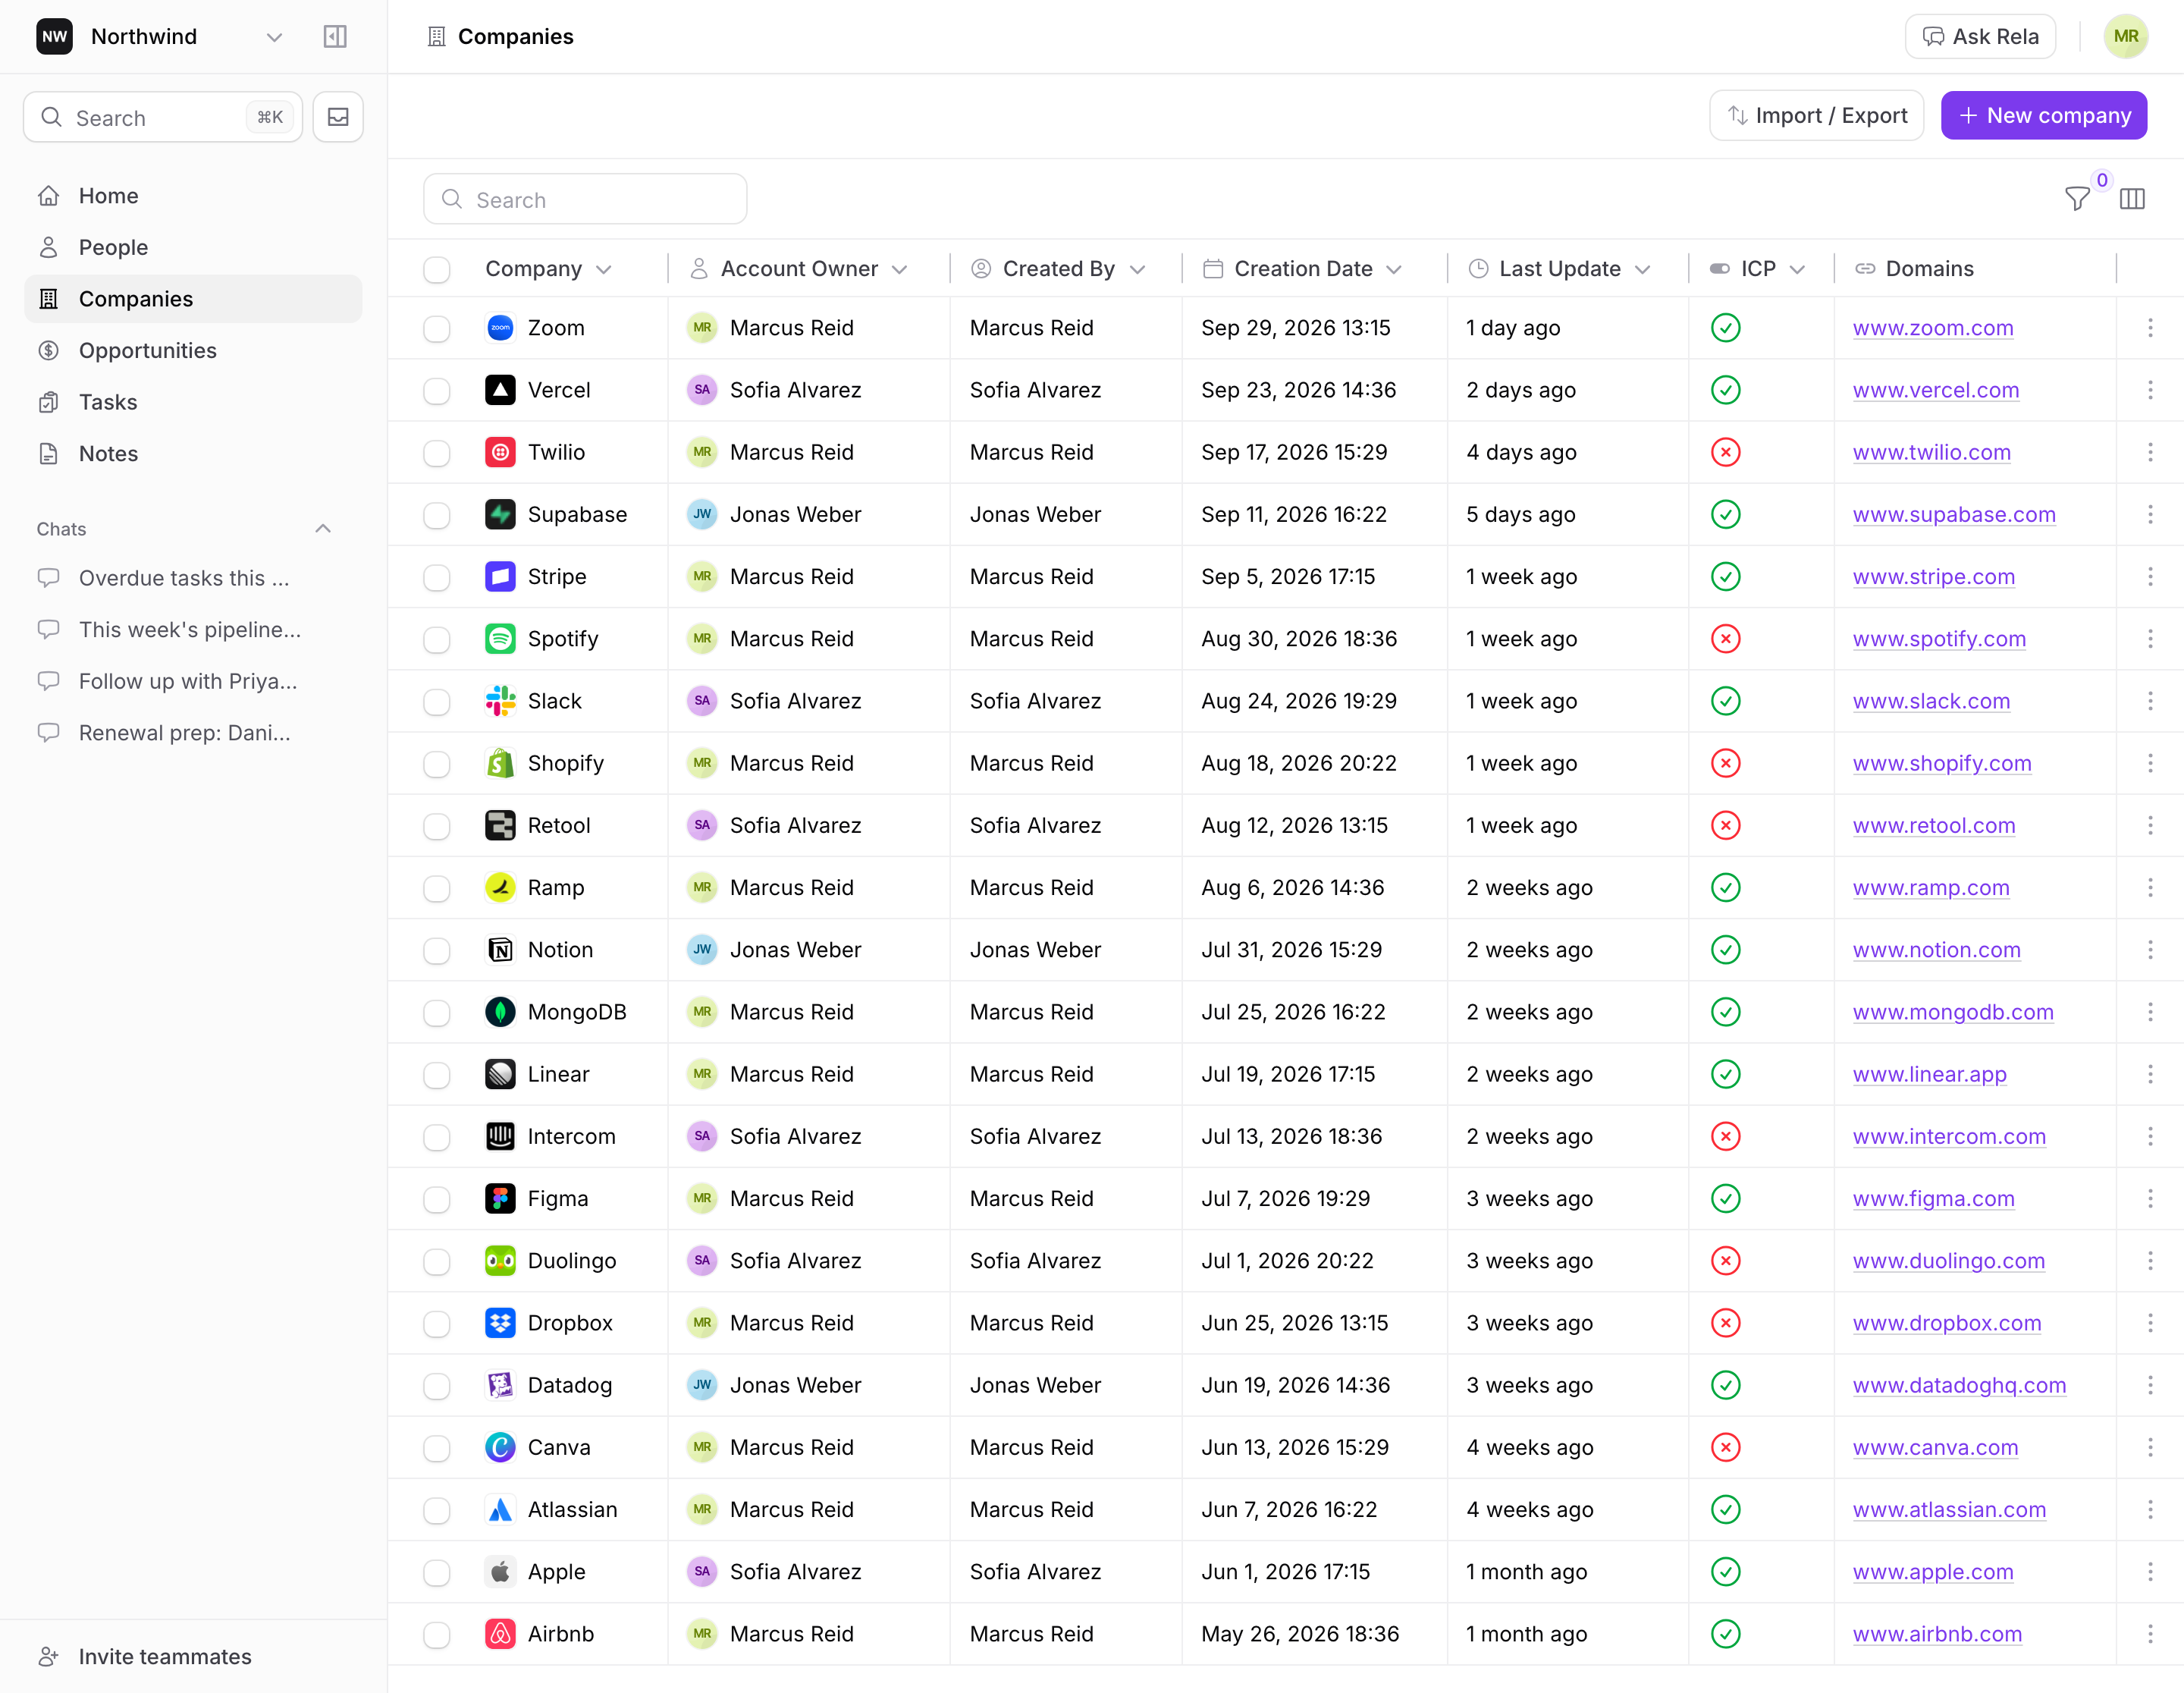Open the Company column dropdown

603,270
